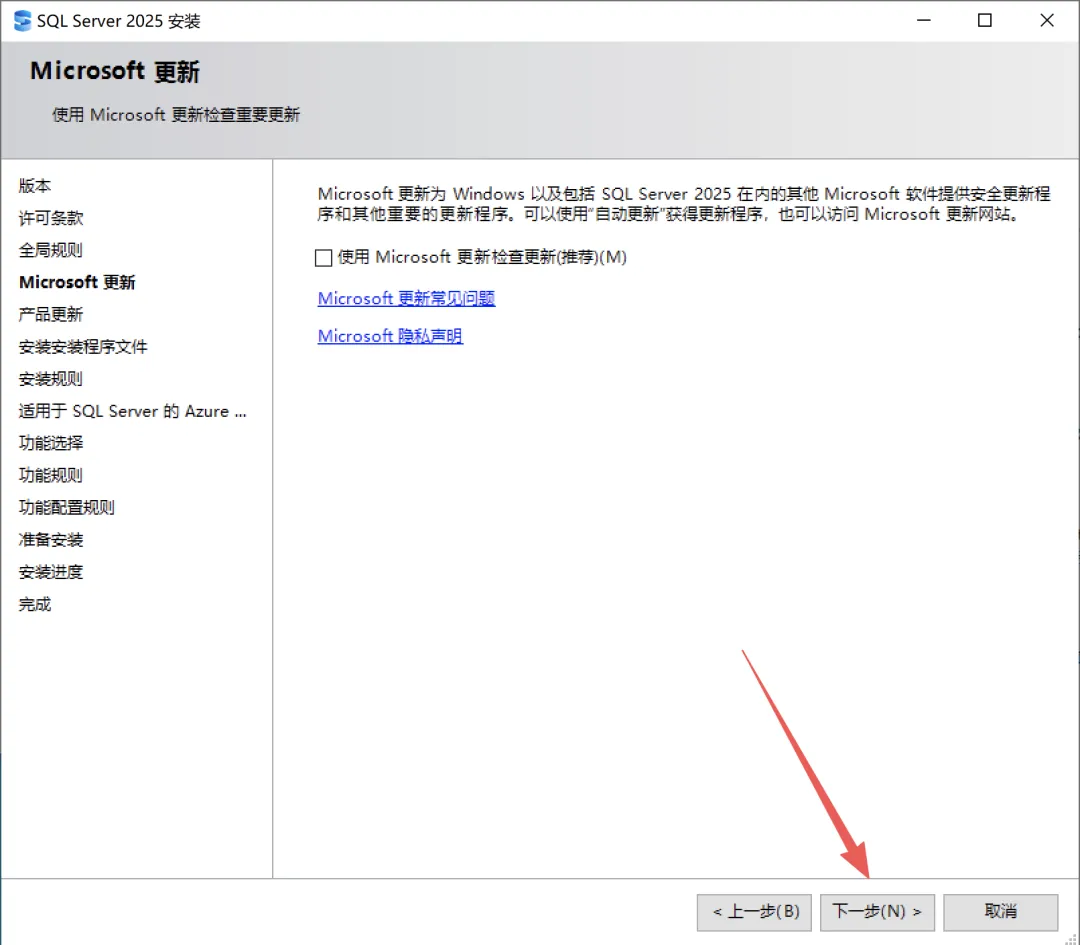This screenshot has height=945, width=1080.
Task: Maximize the SQL Server 2025 安装 window
Action: coord(985,21)
